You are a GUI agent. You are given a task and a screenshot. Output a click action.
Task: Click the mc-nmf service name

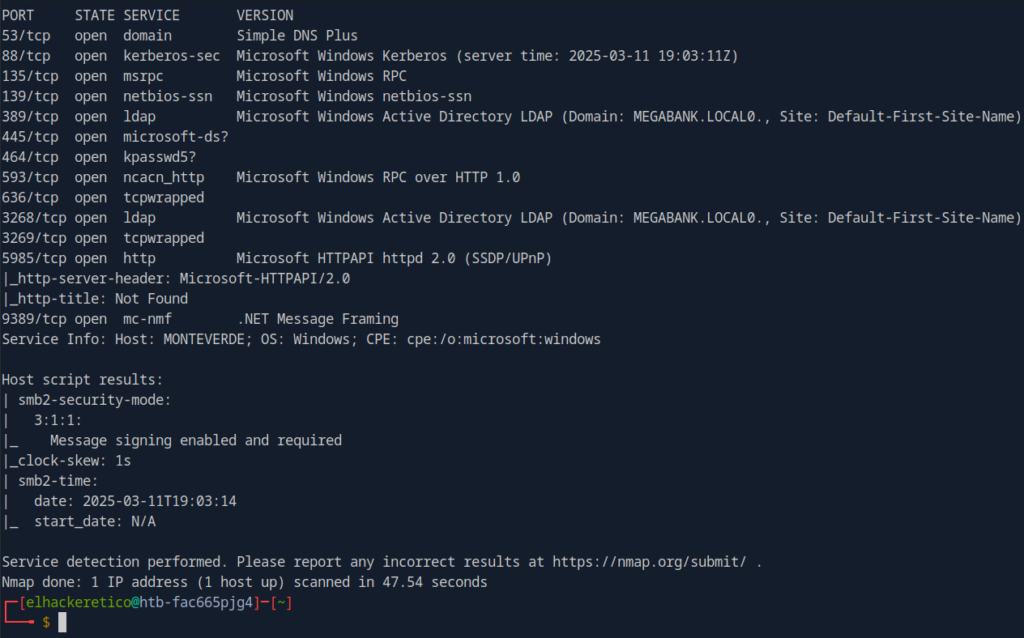pos(147,319)
